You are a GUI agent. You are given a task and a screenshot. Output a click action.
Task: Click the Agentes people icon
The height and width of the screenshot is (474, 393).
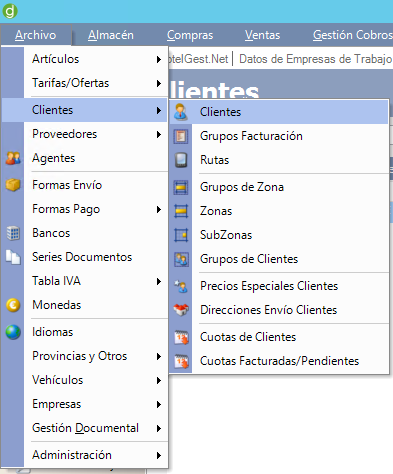(x=13, y=158)
